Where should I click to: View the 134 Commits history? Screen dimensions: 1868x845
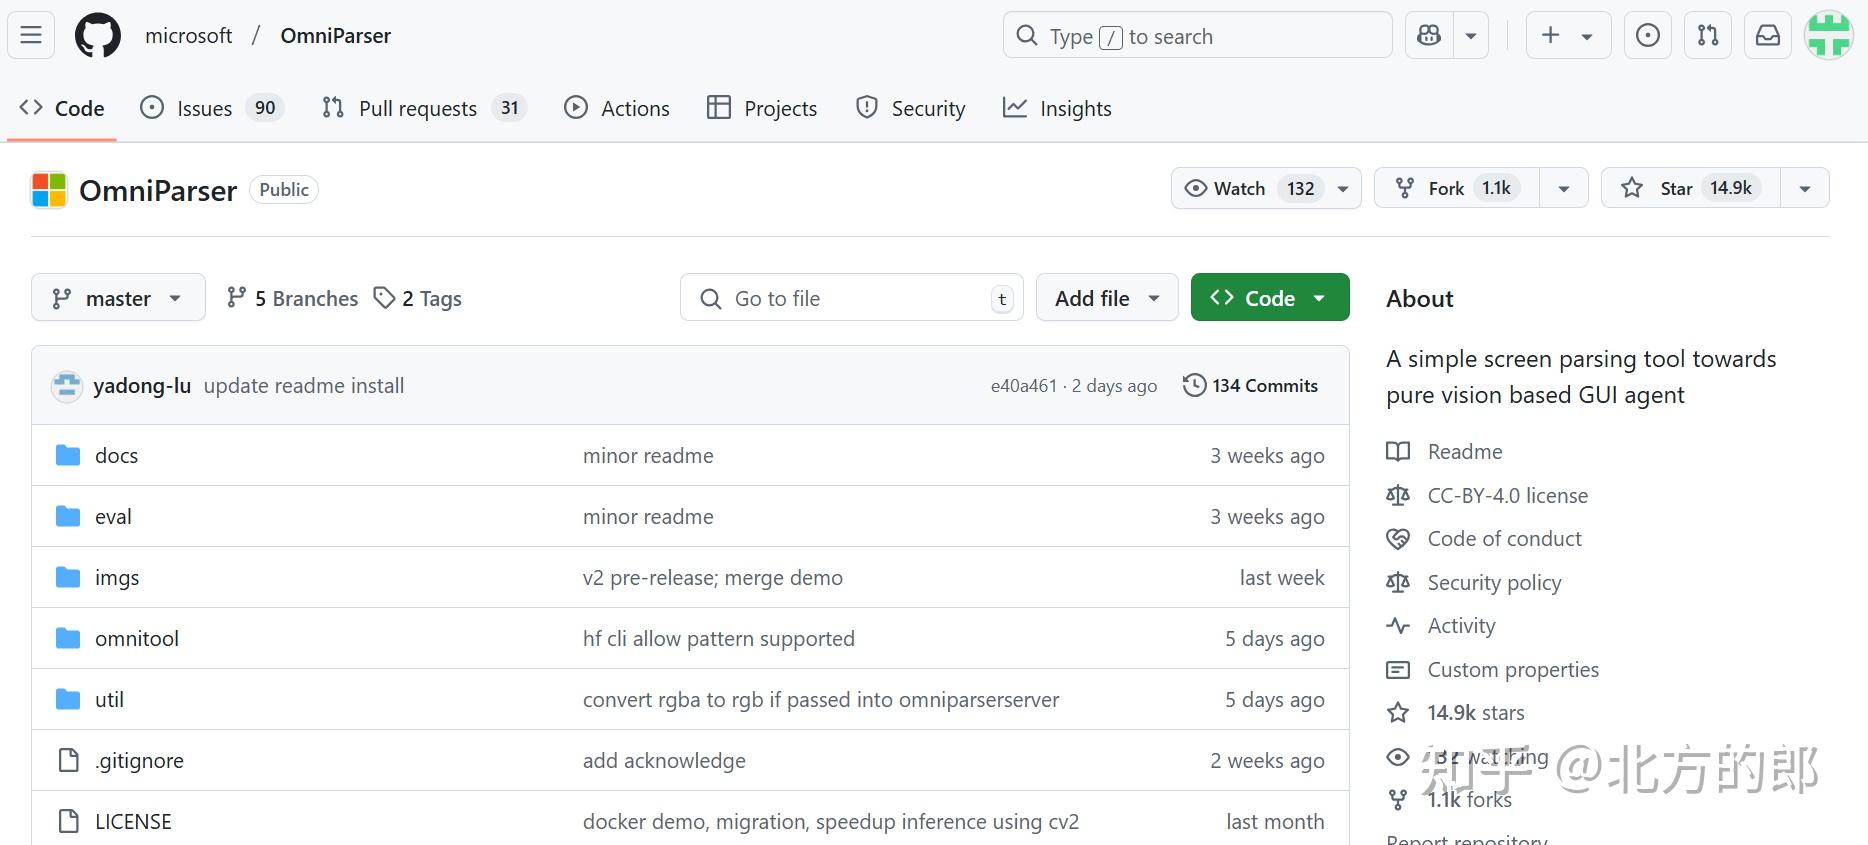(x=1250, y=386)
